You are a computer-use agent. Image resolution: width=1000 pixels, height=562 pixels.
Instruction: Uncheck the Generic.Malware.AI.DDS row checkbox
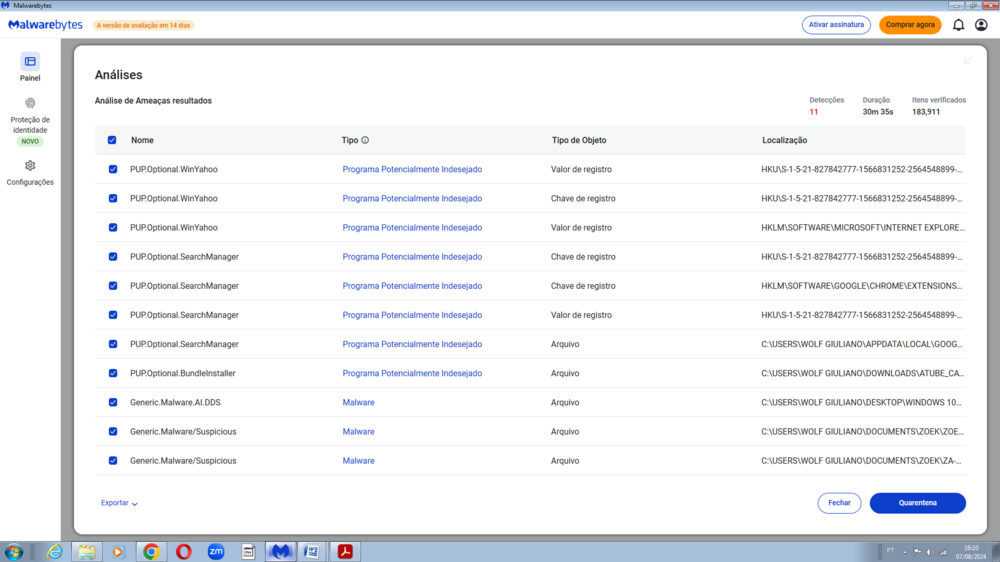pyautogui.click(x=113, y=402)
